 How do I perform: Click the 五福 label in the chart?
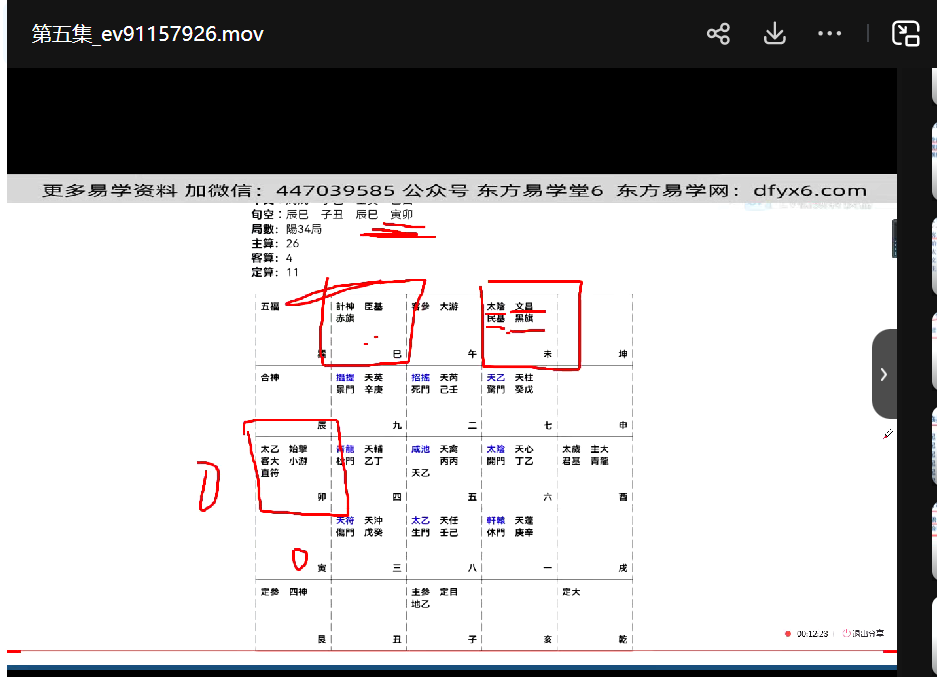pos(270,306)
